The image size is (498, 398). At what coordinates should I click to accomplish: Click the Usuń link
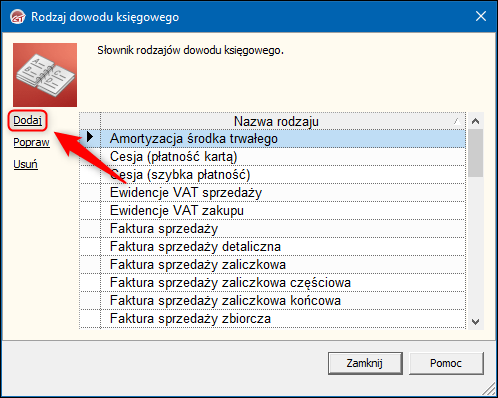pos(25,164)
